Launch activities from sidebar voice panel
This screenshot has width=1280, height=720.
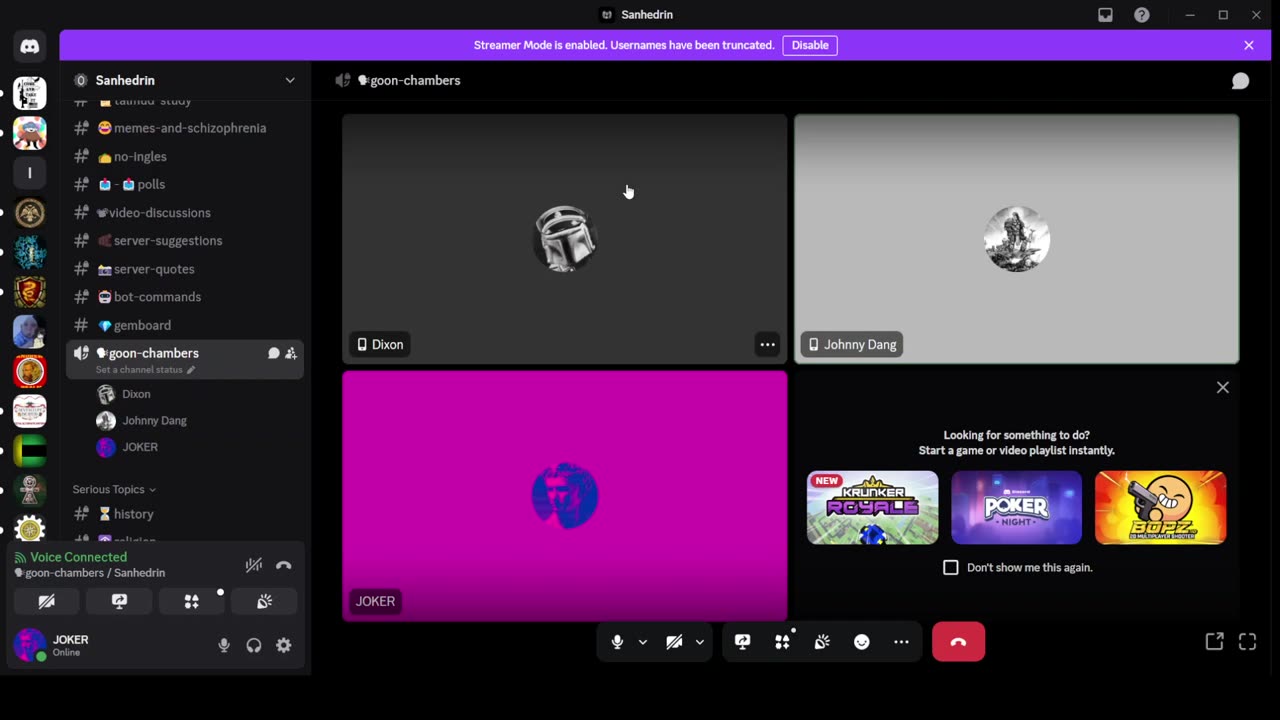coord(191,601)
